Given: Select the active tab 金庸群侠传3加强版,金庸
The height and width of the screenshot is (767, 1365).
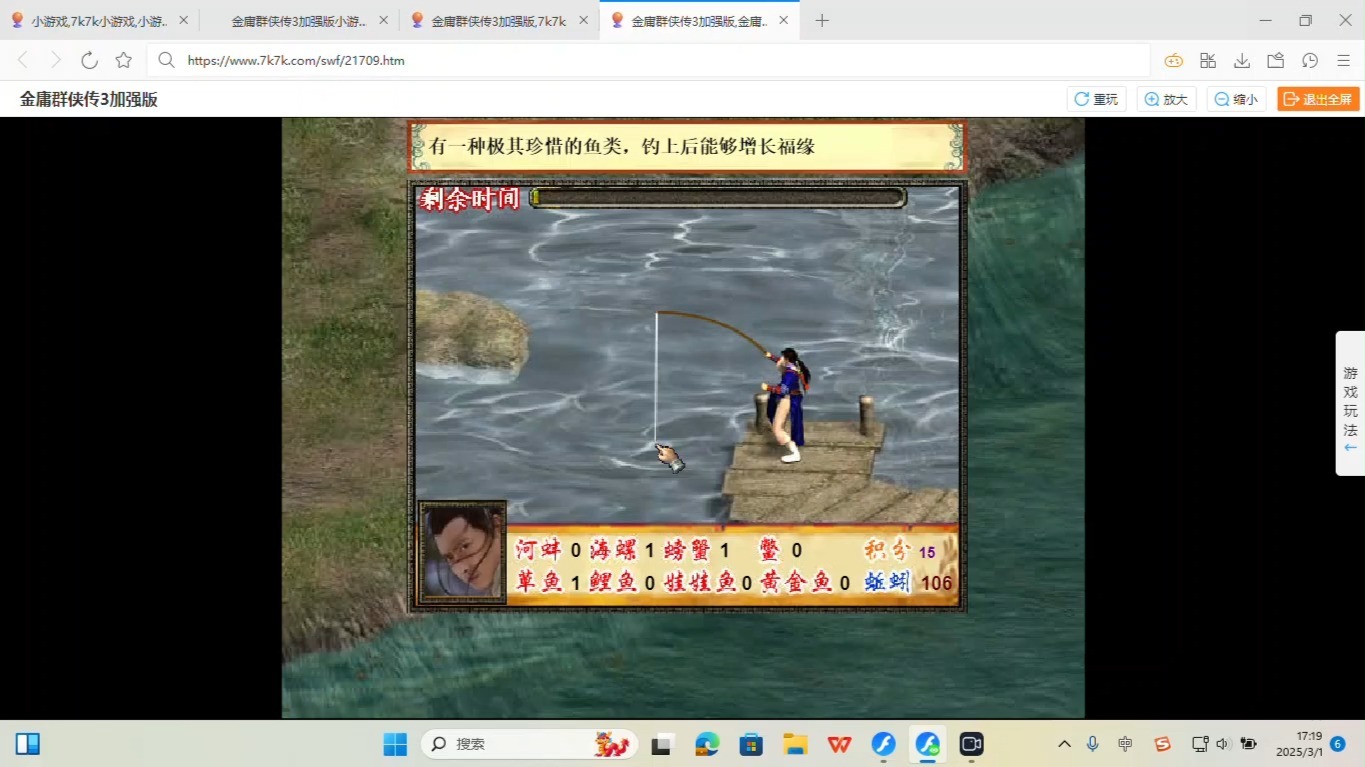Looking at the screenshot, I should click(699, 20).
